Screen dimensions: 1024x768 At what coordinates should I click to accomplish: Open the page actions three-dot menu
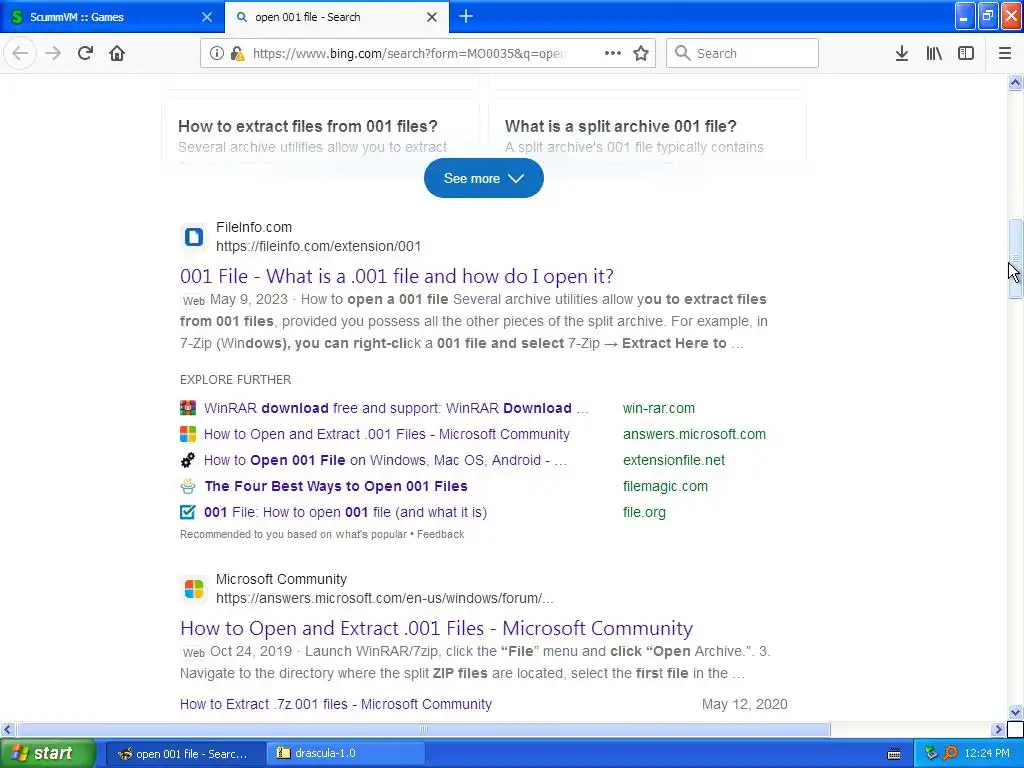[613, 54]
